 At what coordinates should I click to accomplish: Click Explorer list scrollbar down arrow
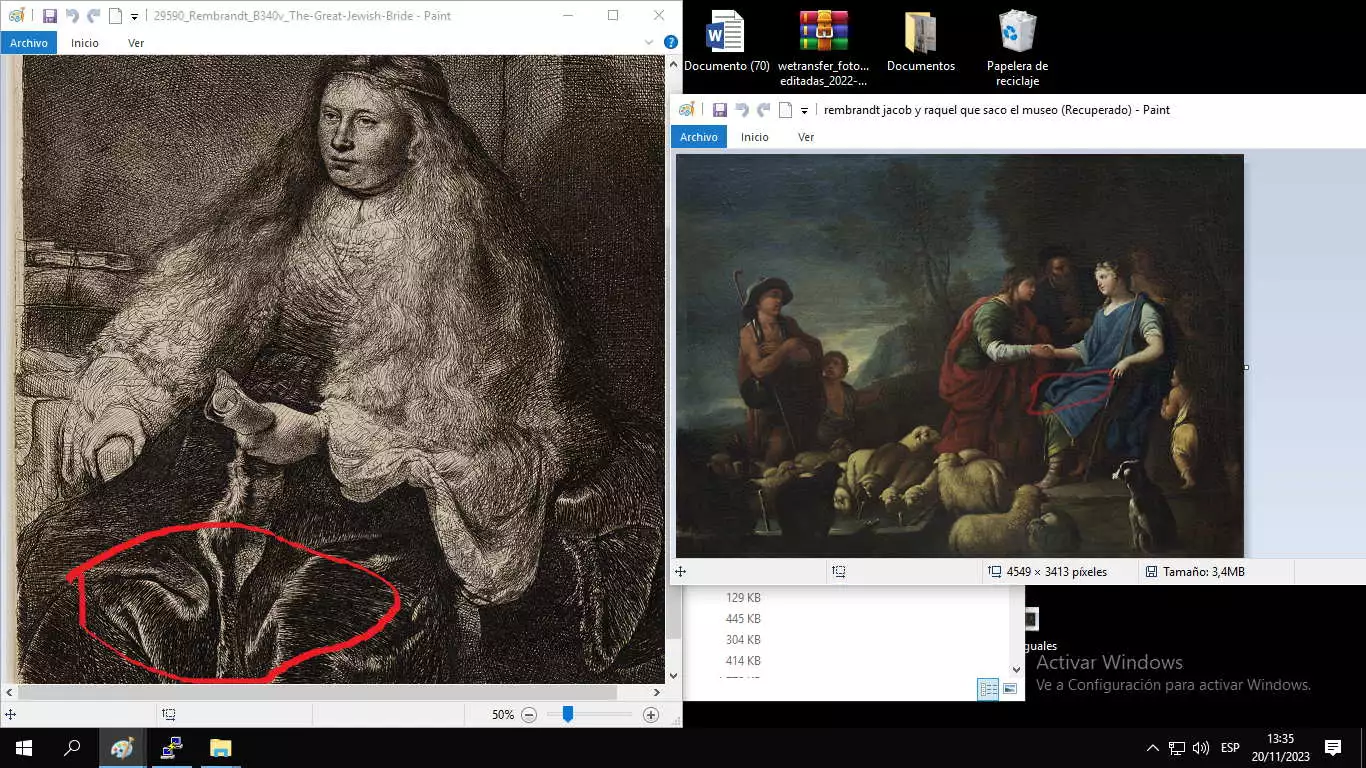1017,670
